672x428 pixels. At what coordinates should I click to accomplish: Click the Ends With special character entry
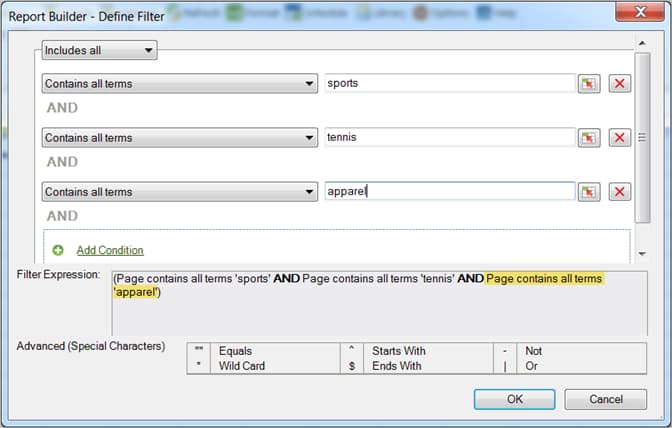[x=396, y=366]
